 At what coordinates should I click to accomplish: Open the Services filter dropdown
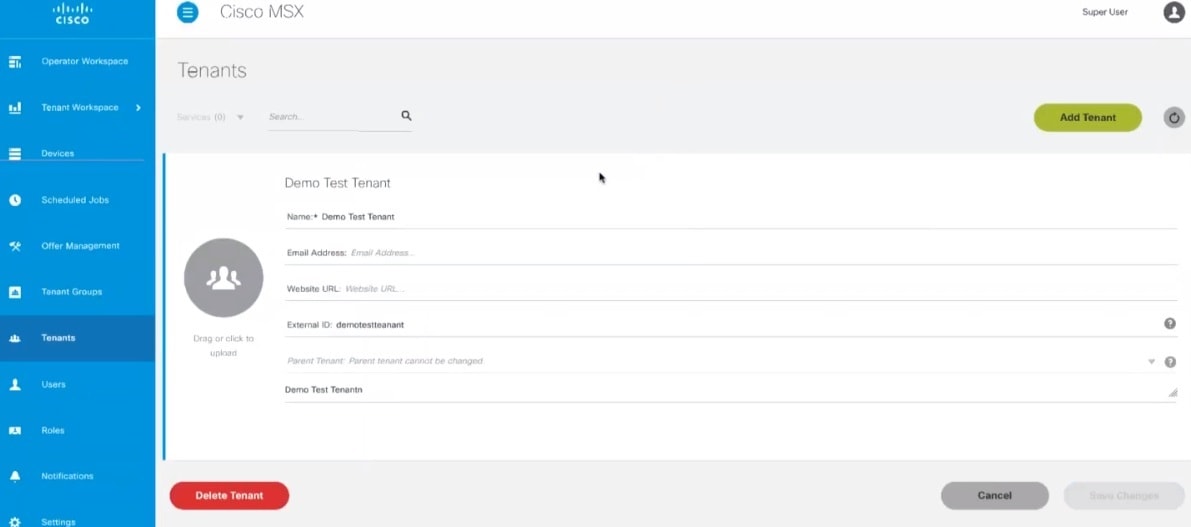[210, 118]
